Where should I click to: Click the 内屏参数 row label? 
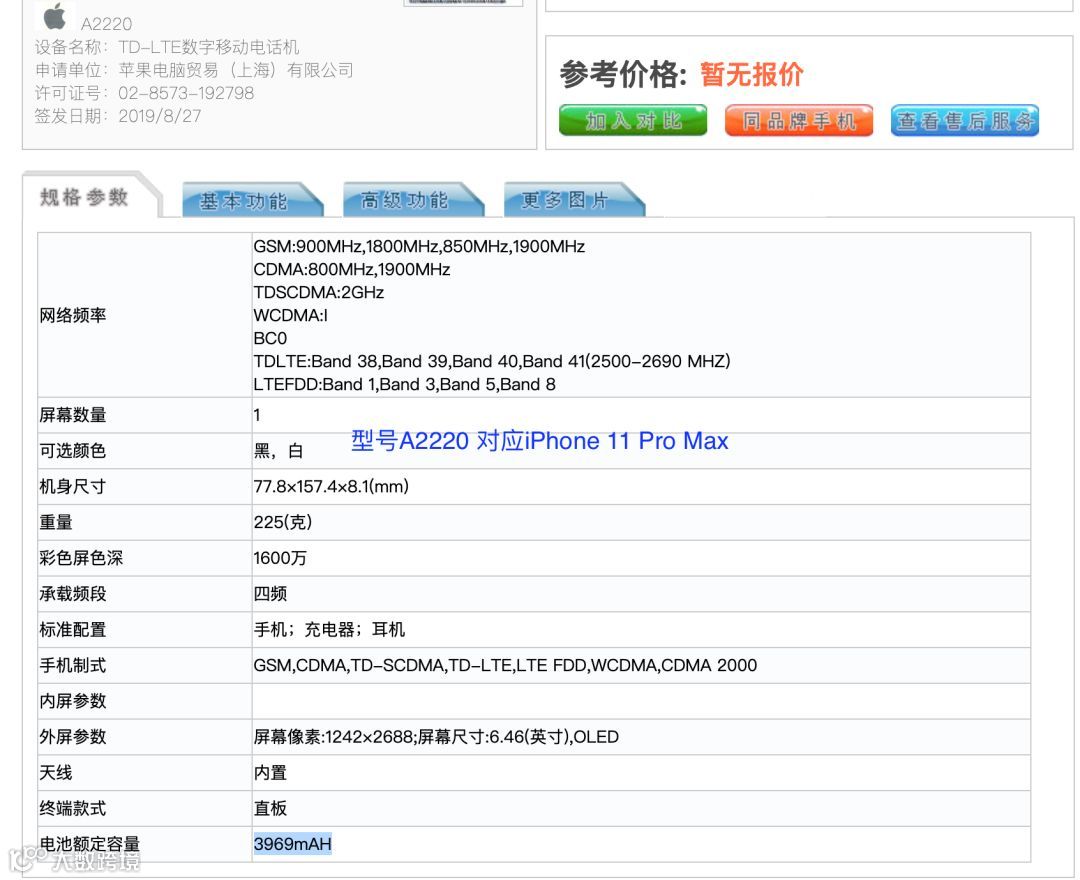[72, 702]
